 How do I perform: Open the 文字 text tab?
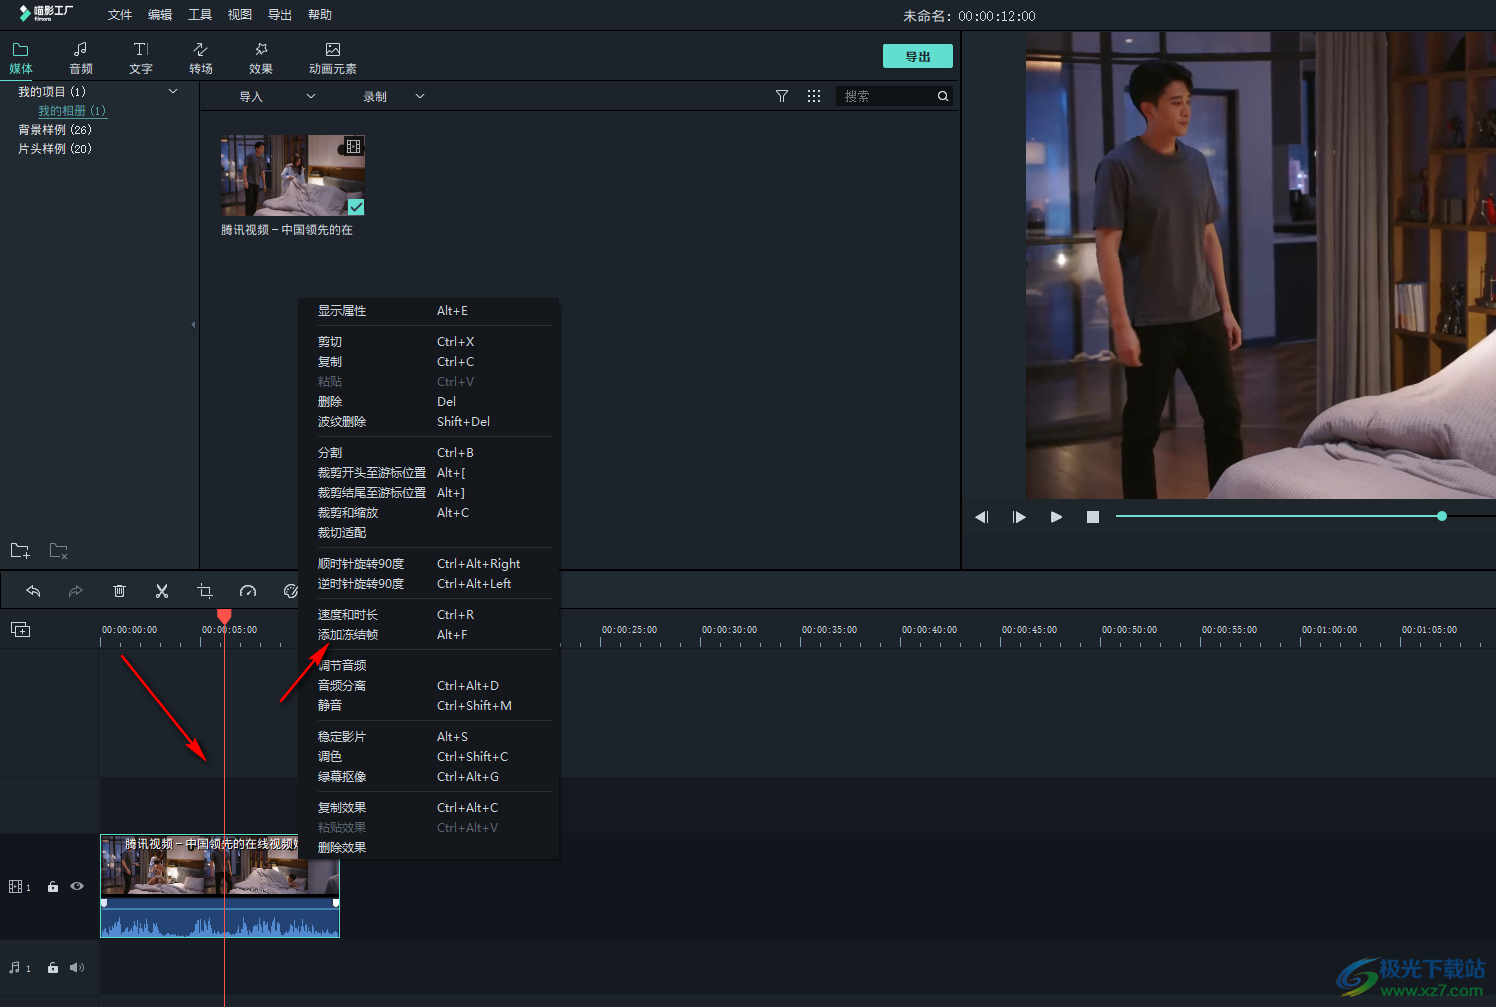141,58
